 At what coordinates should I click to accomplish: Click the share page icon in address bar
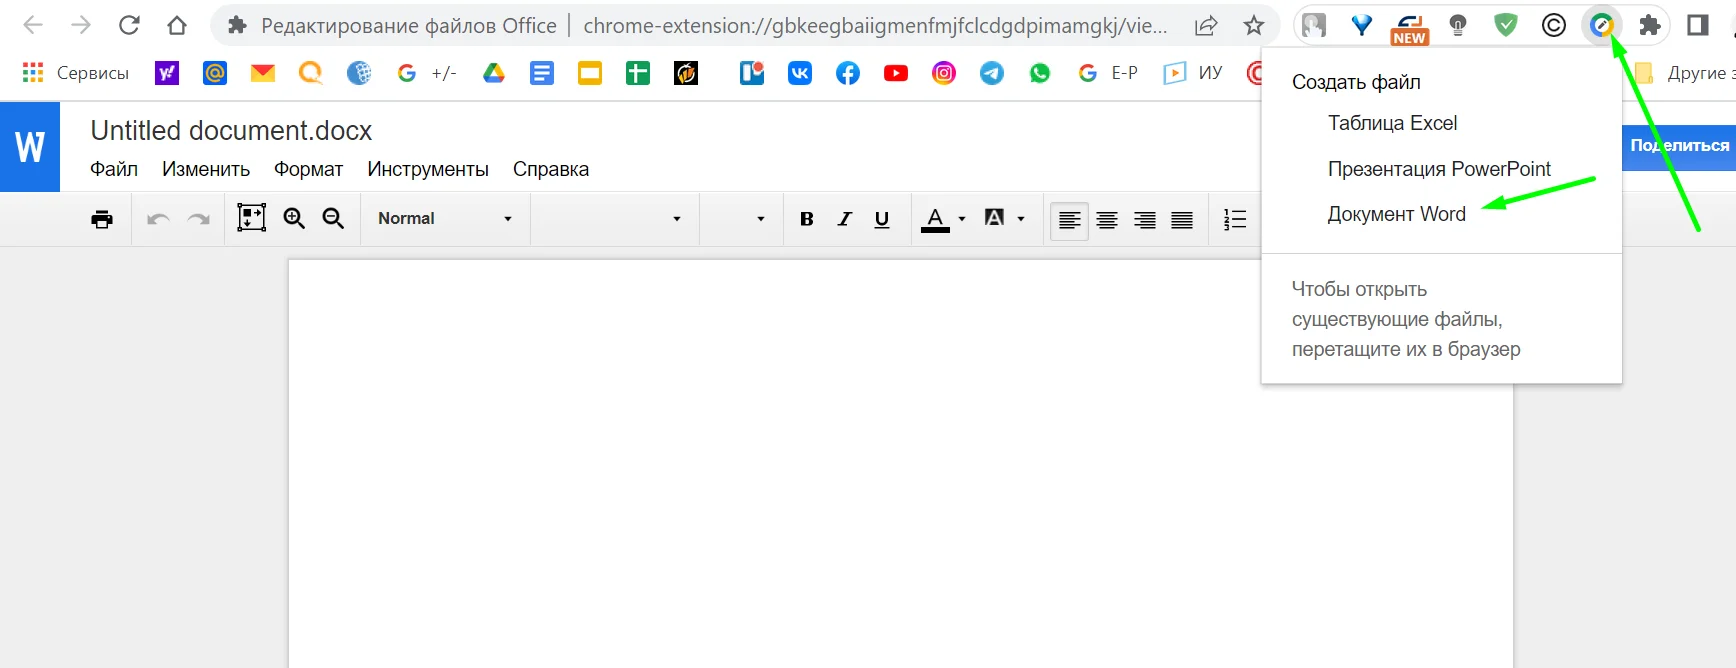click(1206, 26)
